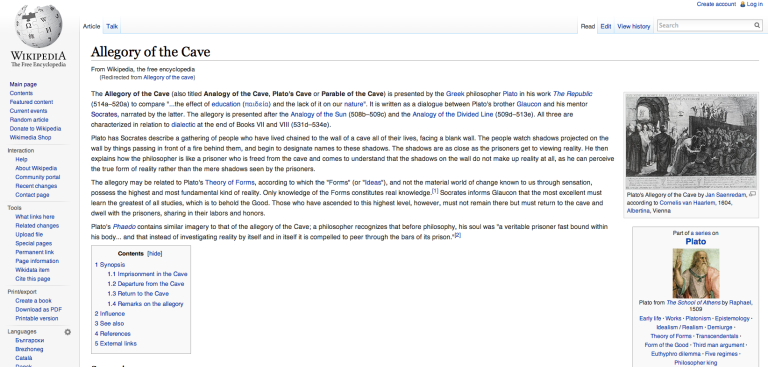The width and height of the screenshot is (768, 367).
Task: Click The School of Athens link
Action: pyautogui.click(x=693, y=303)
